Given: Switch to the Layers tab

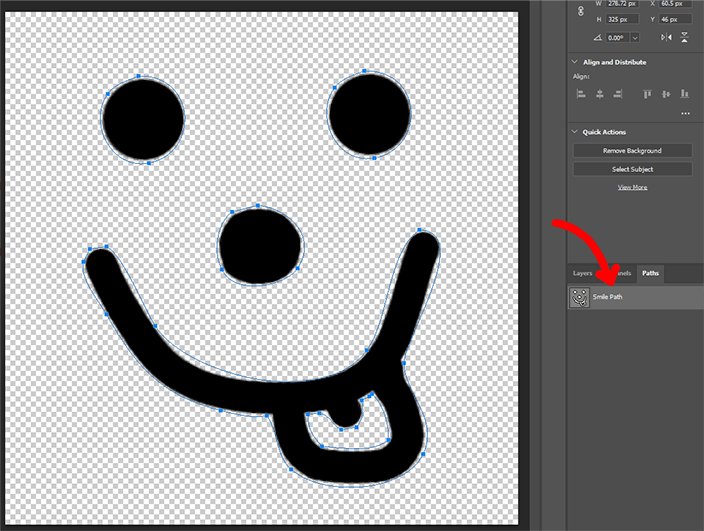Looking at the screenshot, I should pos(582,273).
